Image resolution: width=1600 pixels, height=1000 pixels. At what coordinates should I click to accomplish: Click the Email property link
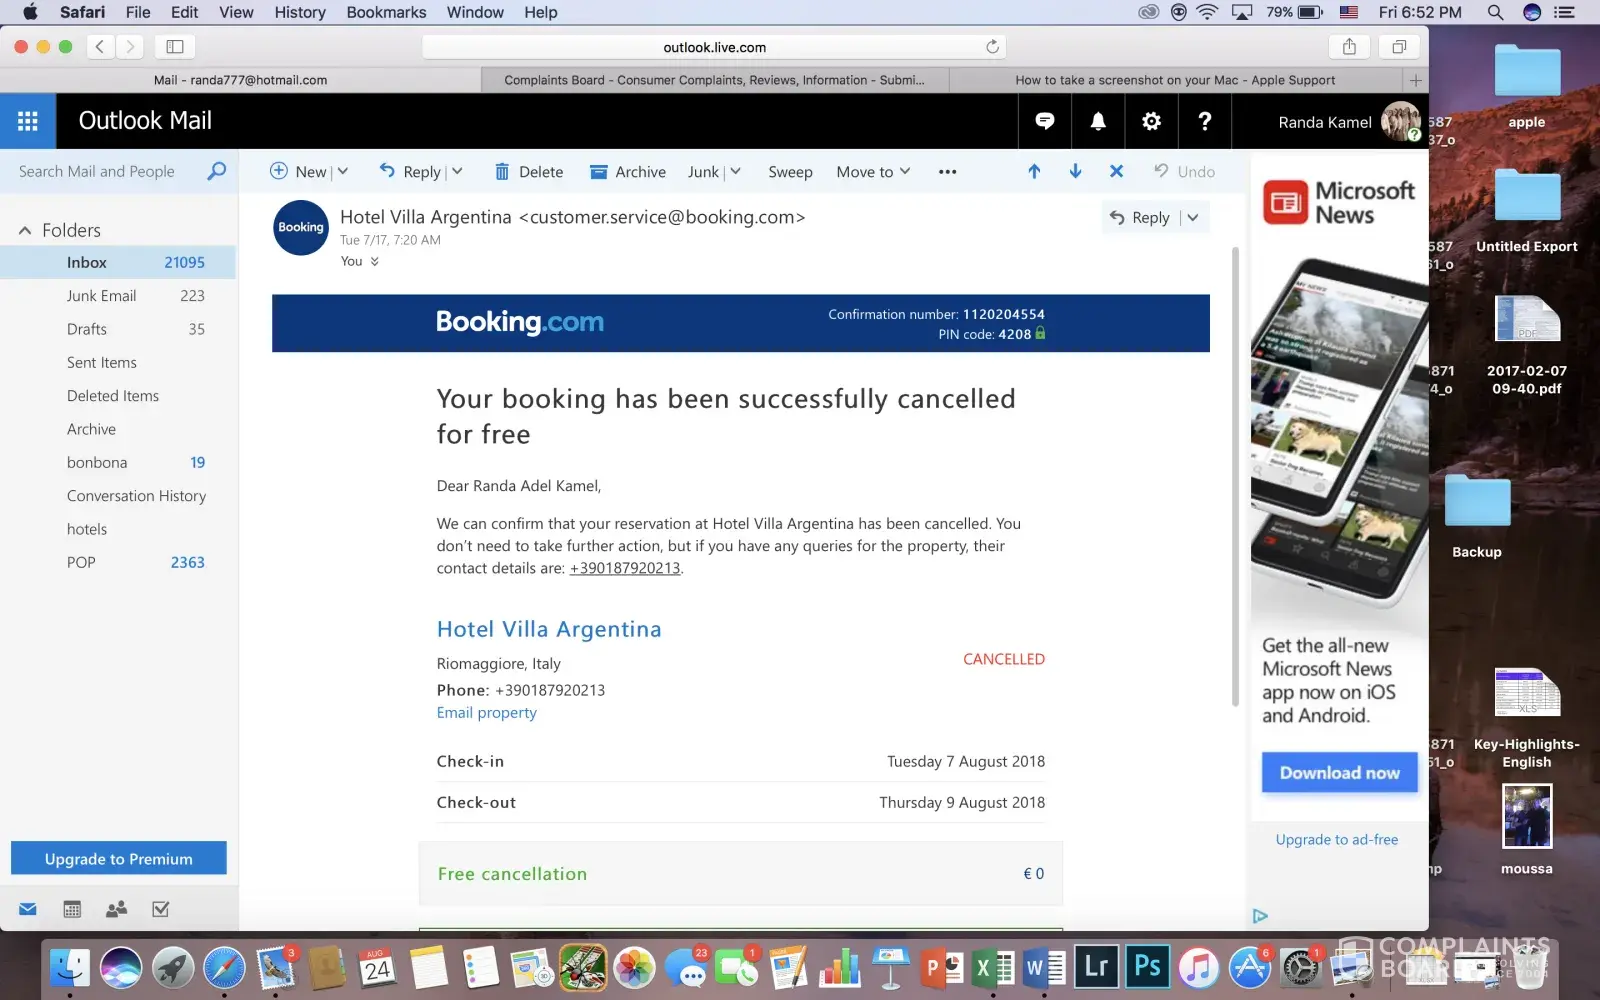point(486,713)
